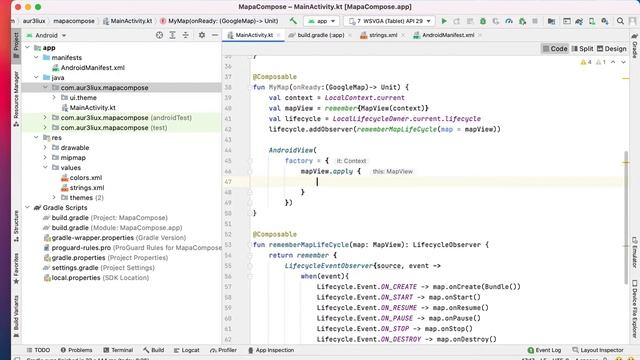
Task: Collapse the app module tree node
Action: (x=27, y=48)
